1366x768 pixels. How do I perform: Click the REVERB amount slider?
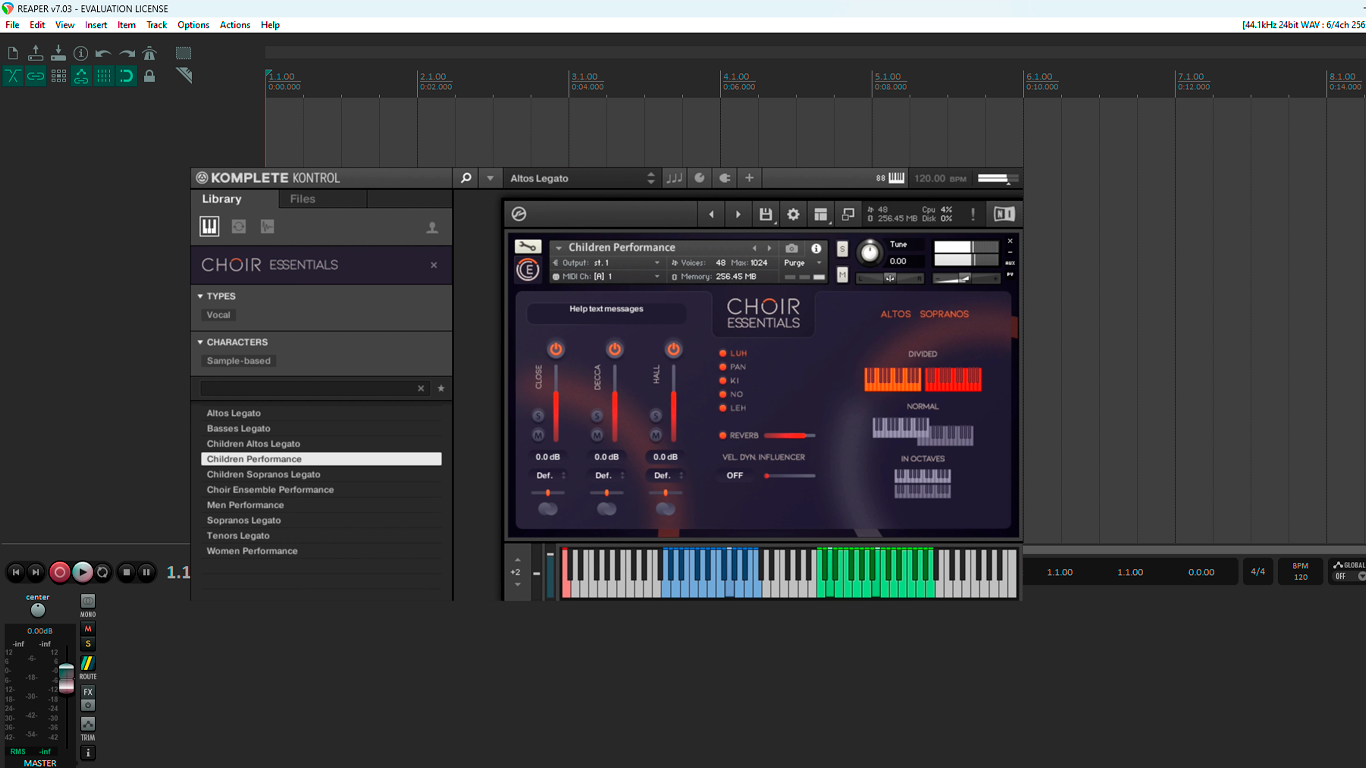click(790, 436)
